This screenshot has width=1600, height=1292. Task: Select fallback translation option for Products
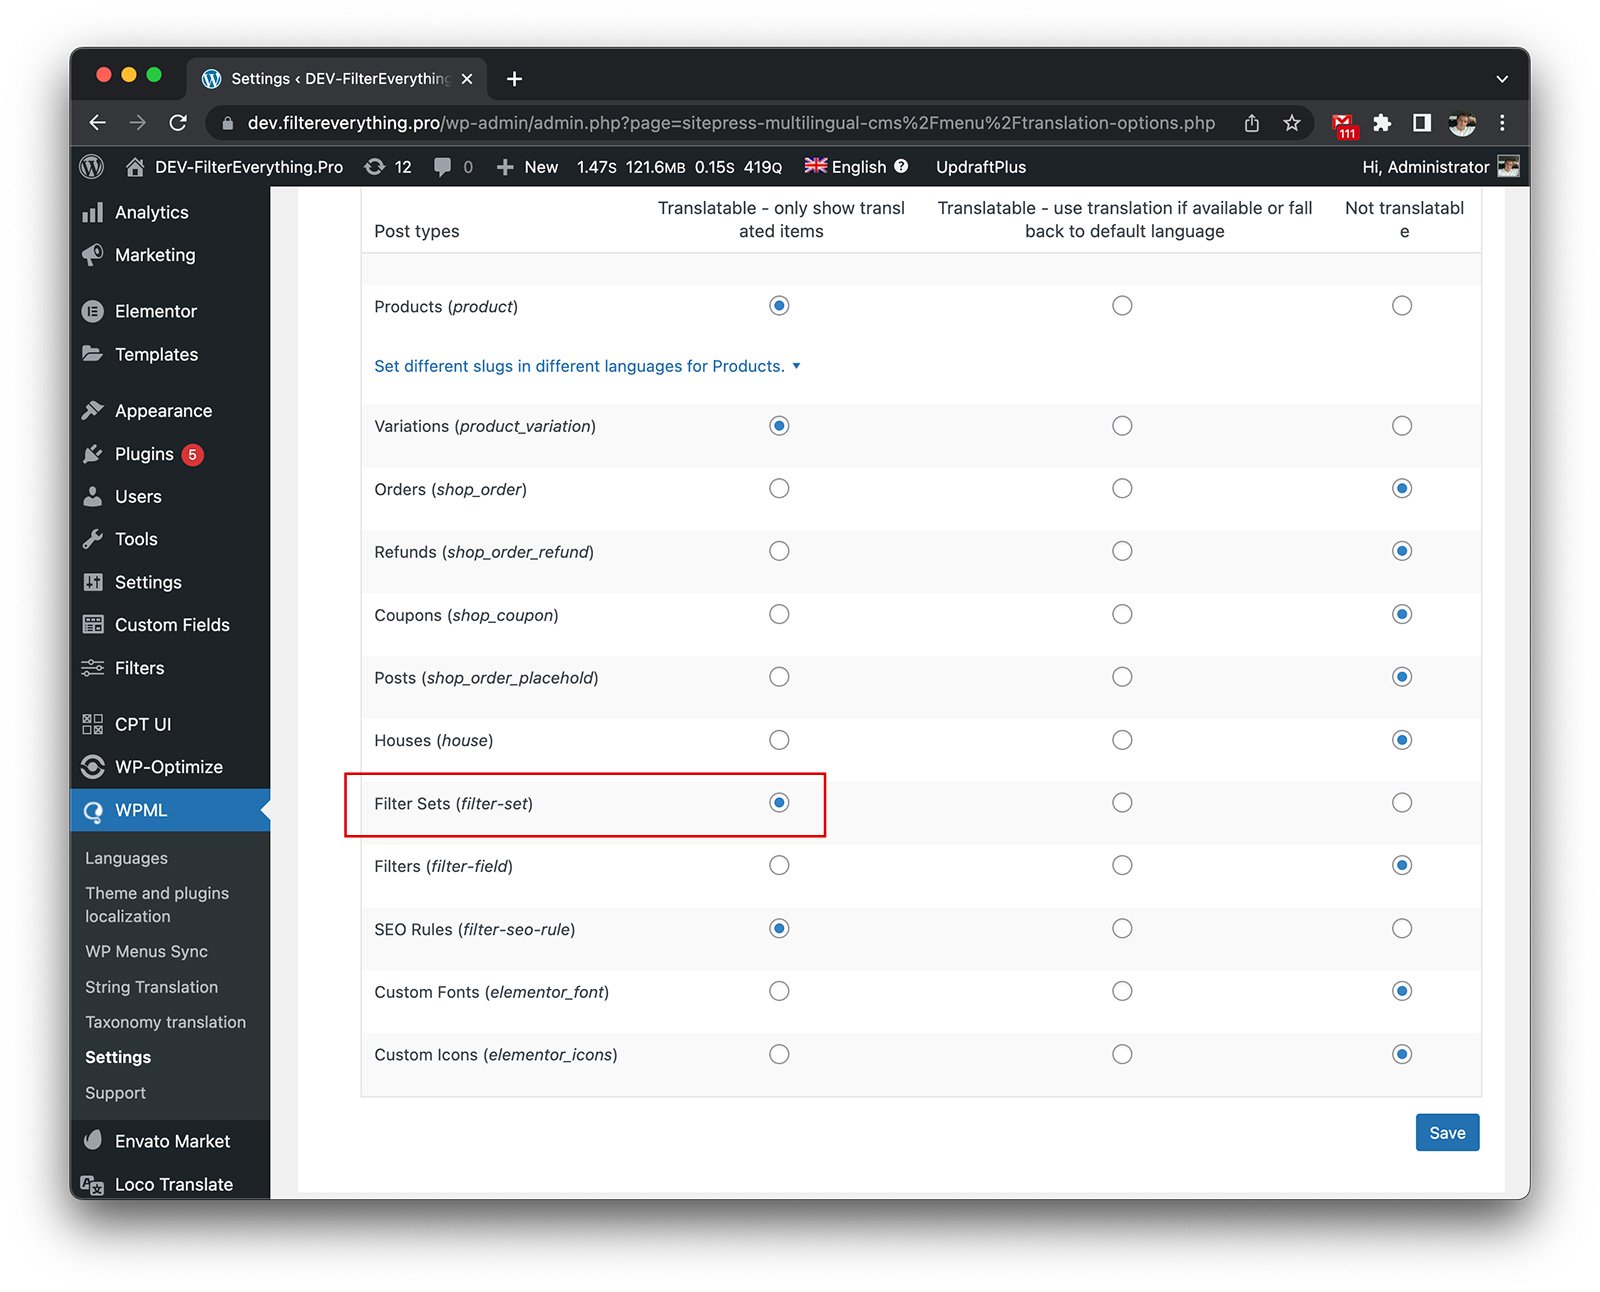[1122, 306]
